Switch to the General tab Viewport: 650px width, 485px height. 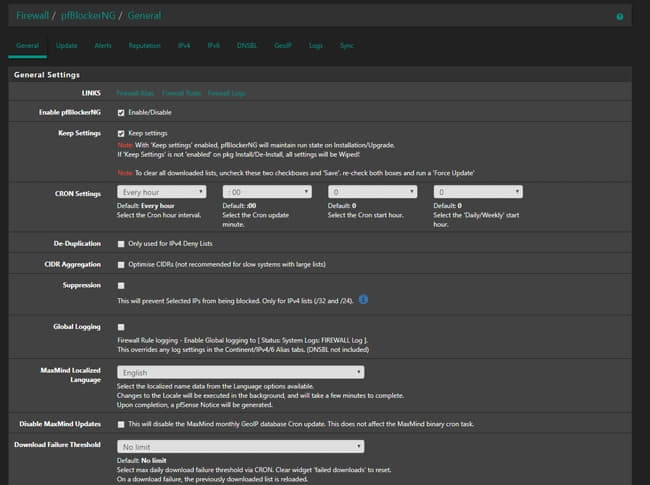(x=27, y=46)
